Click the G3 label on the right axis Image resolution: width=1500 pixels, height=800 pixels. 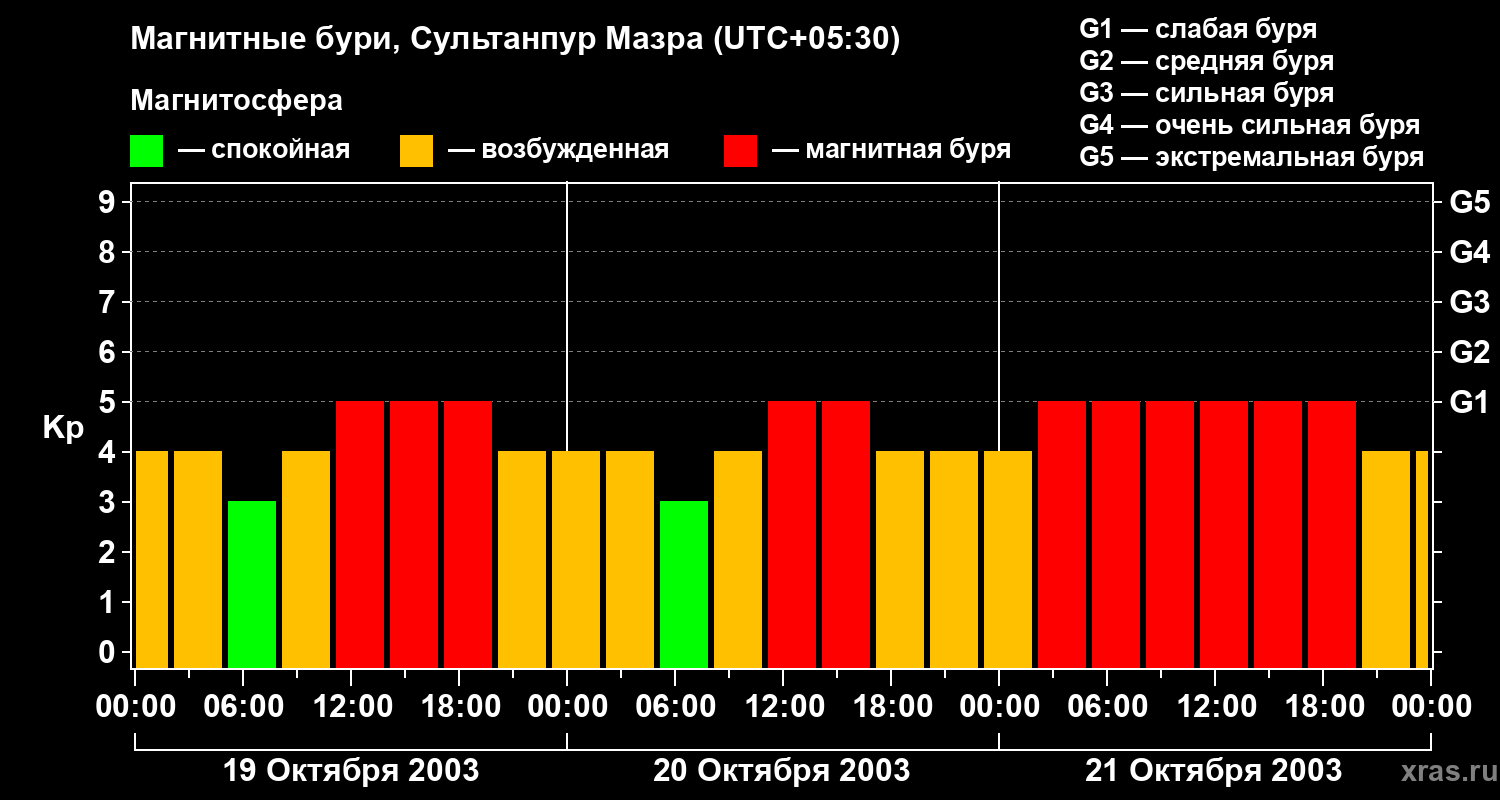click(x=1469, y=303)
